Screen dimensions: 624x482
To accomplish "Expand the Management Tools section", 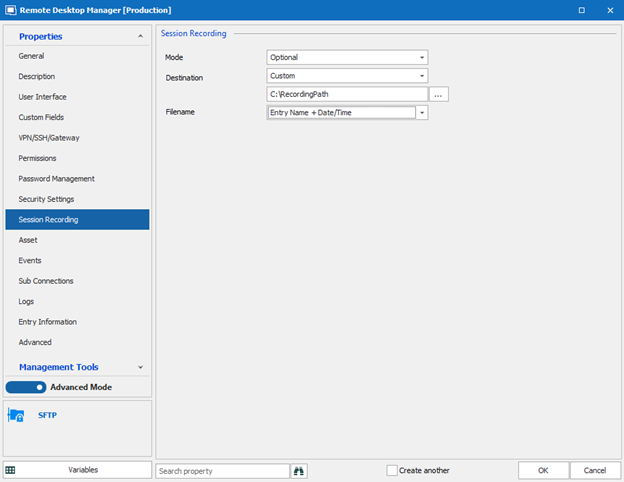I will click(x=140, y=367).
